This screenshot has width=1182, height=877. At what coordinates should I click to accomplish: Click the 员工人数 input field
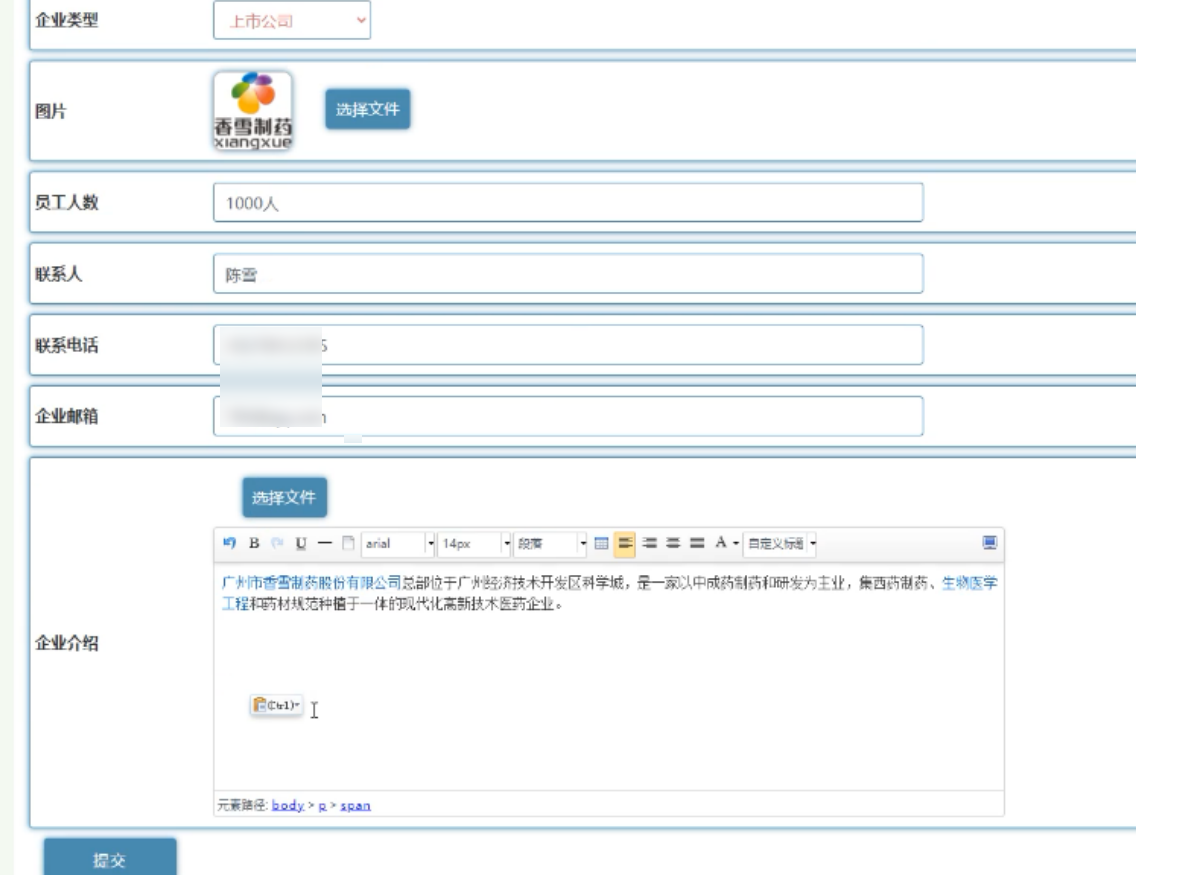tap(568, 202)
